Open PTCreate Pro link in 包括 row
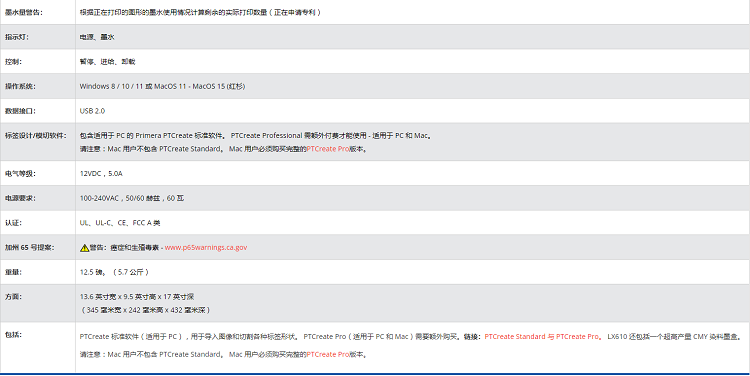The image size is (750, 376). [x=328, y=354]
